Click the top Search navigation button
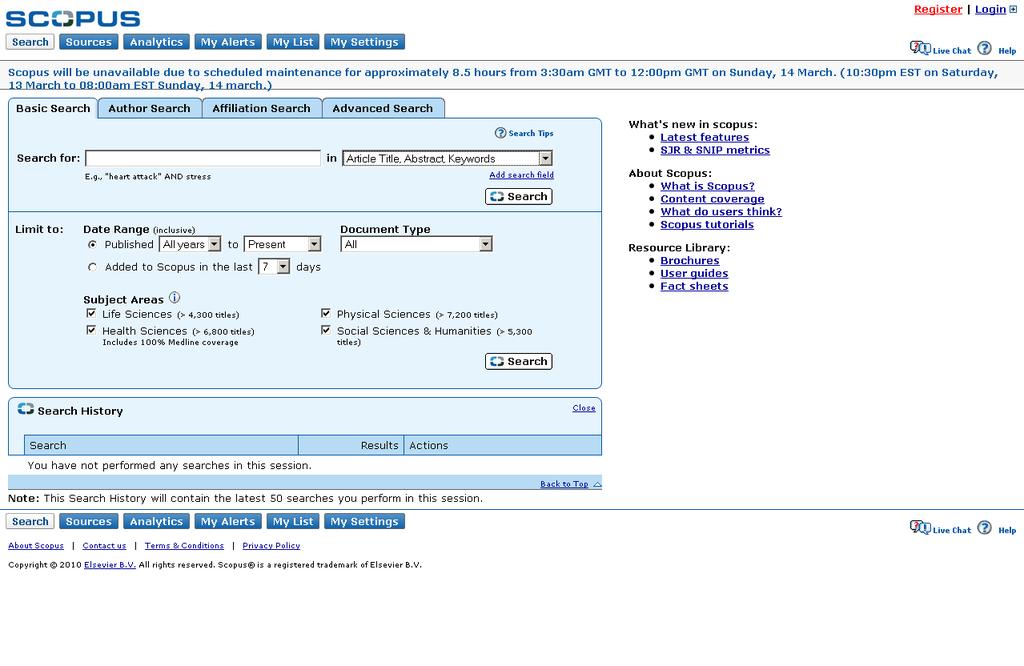1024x666 pixels. pos(30,42)
